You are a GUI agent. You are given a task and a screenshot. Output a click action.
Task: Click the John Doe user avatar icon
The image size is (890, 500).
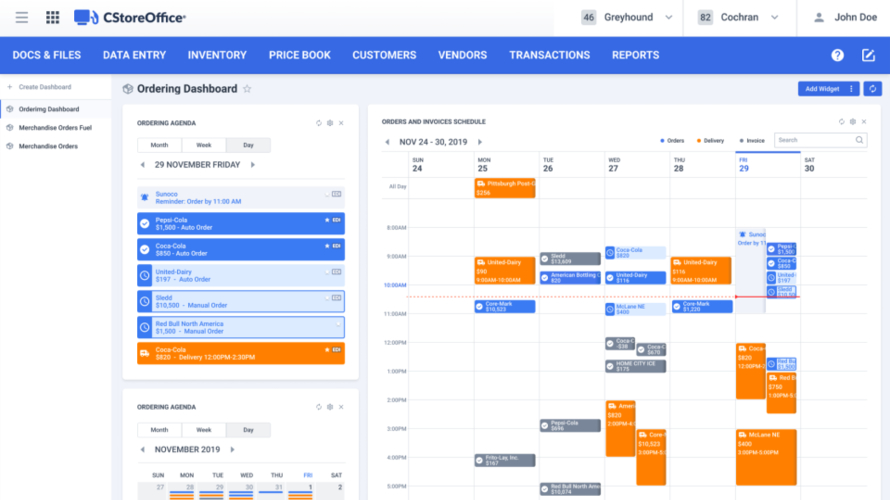point(818,18)
